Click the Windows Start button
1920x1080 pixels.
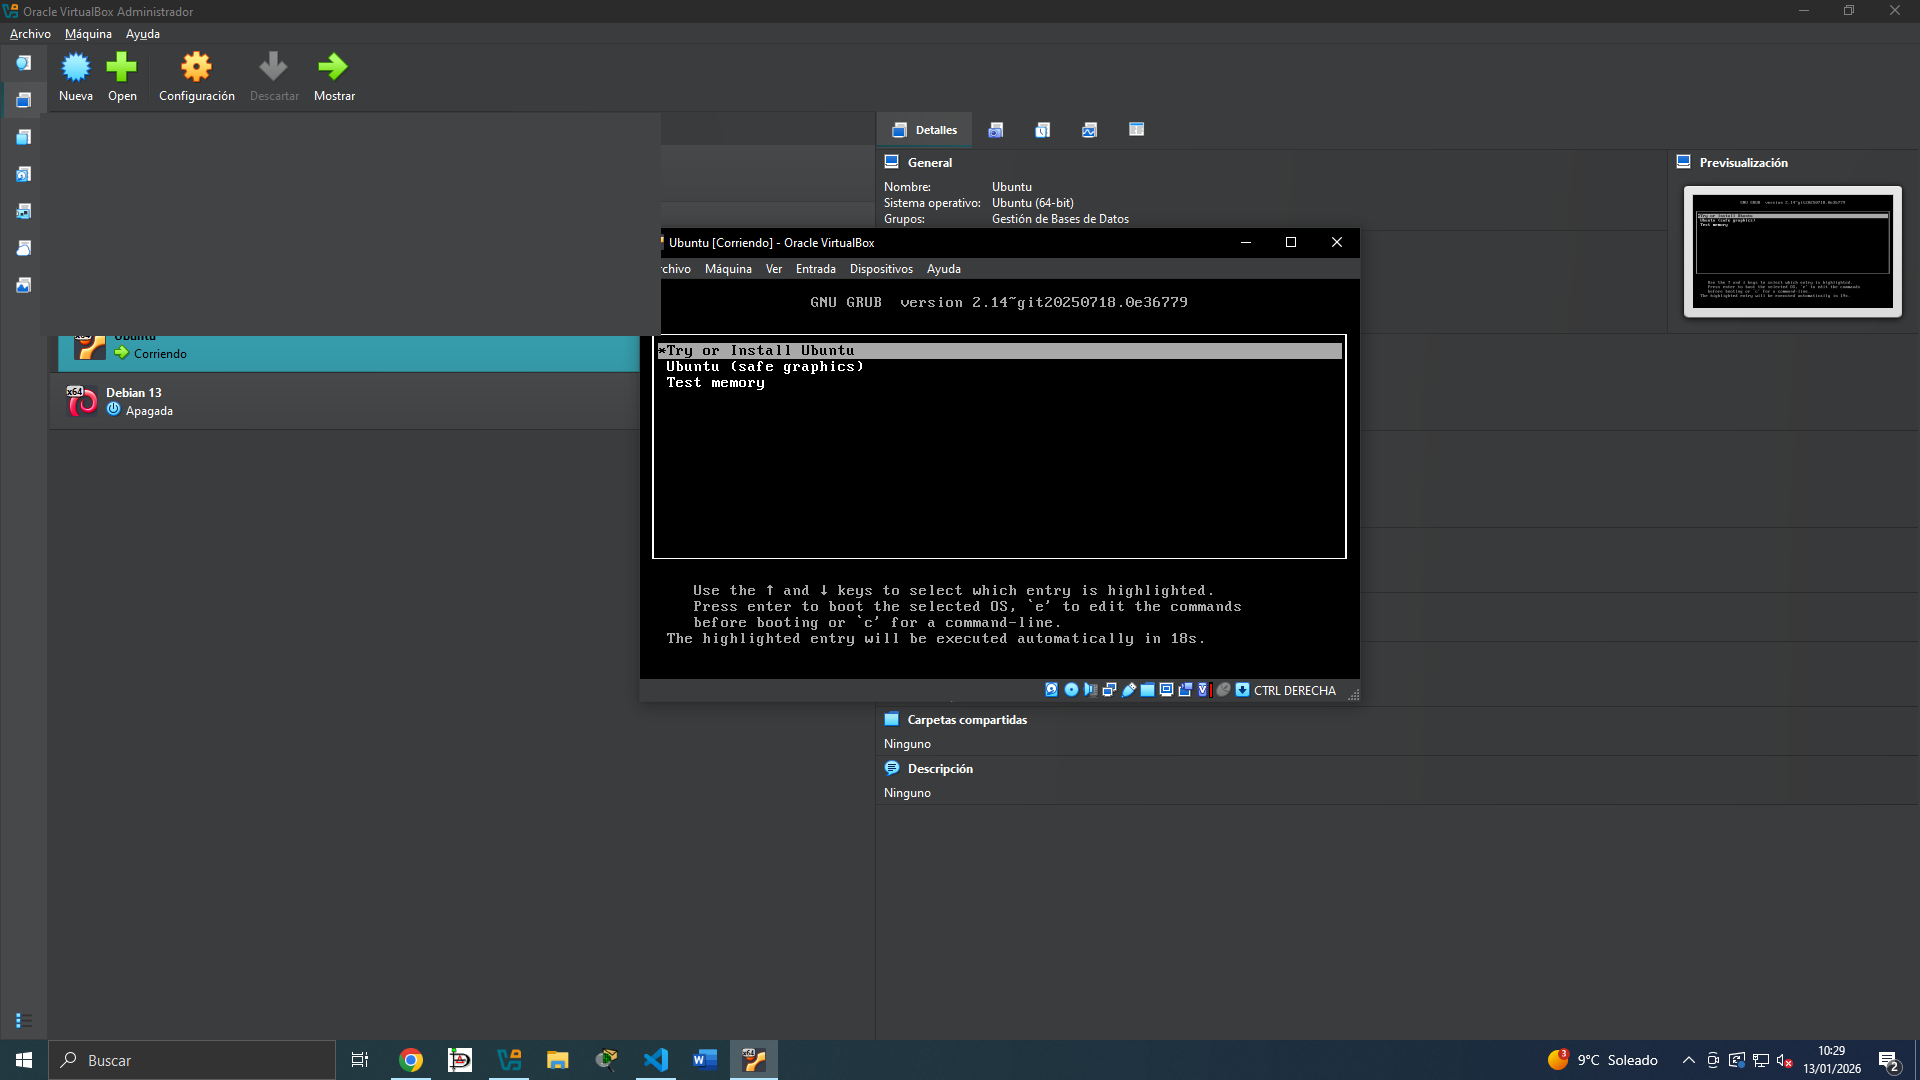pyautogui.click(x=24, y=1060)
